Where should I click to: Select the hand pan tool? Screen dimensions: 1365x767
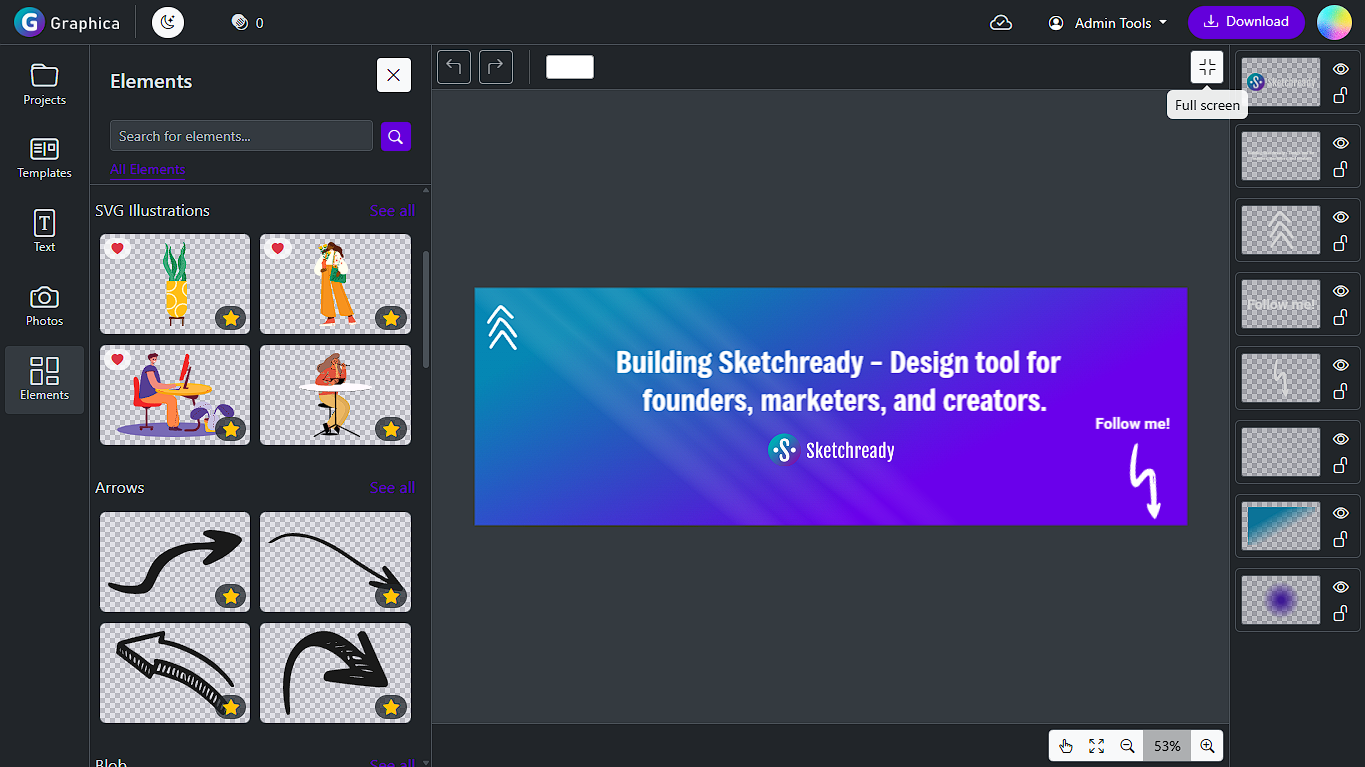pos(1066,746)
